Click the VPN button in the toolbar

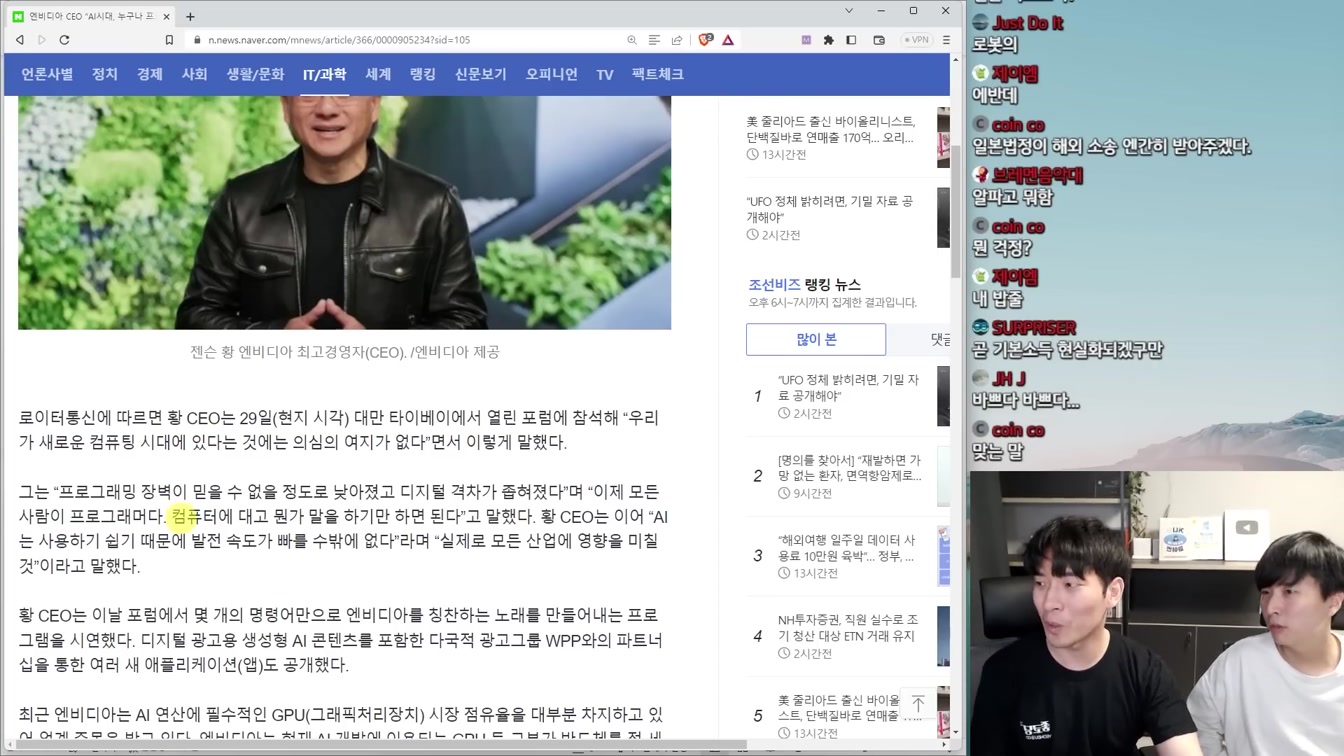[x=916, y=40]
